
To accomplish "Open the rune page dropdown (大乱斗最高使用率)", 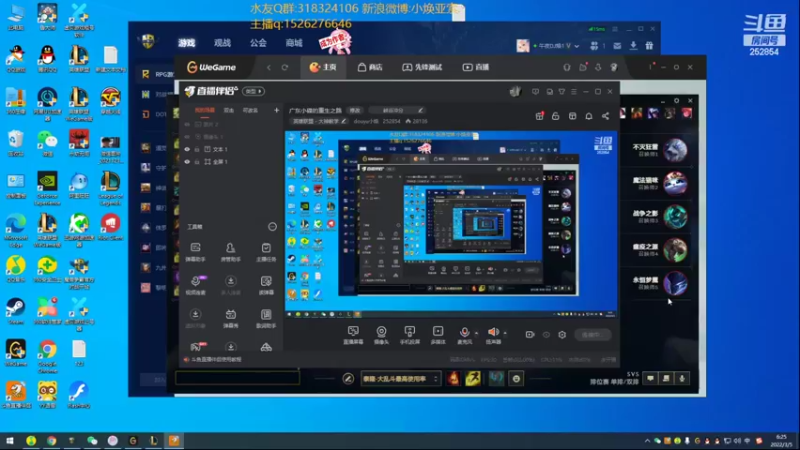I will 400,379.
